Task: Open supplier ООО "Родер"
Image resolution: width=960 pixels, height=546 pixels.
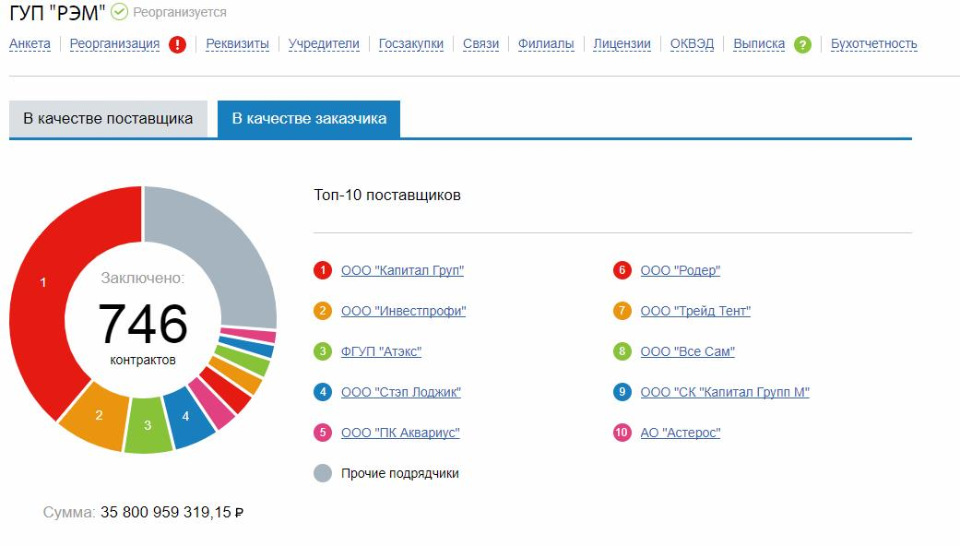Action: click(x=680, y=271)
